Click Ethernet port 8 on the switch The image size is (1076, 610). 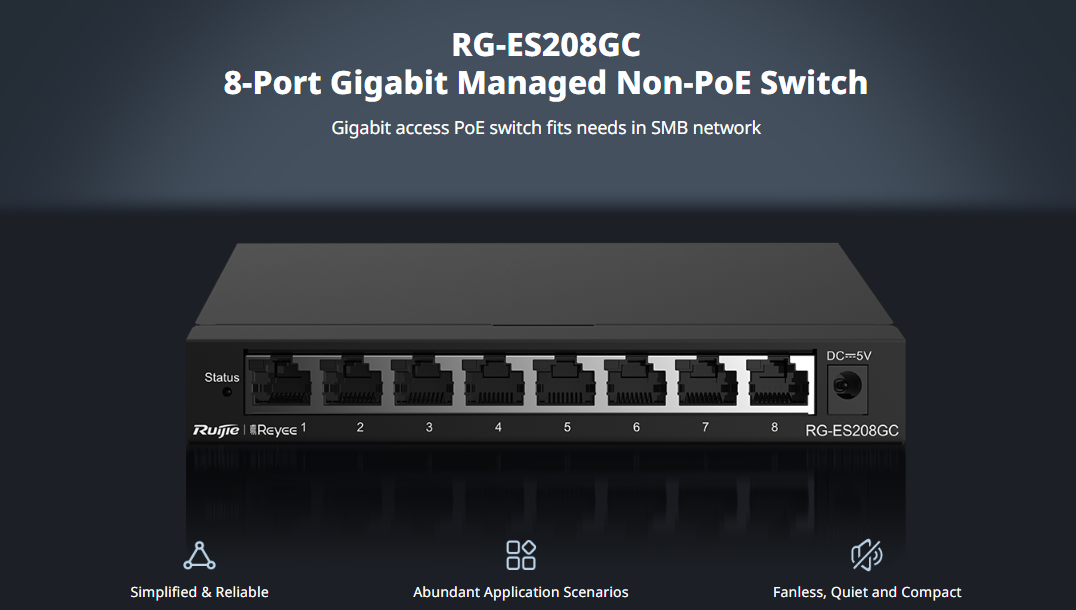[778, 382]
